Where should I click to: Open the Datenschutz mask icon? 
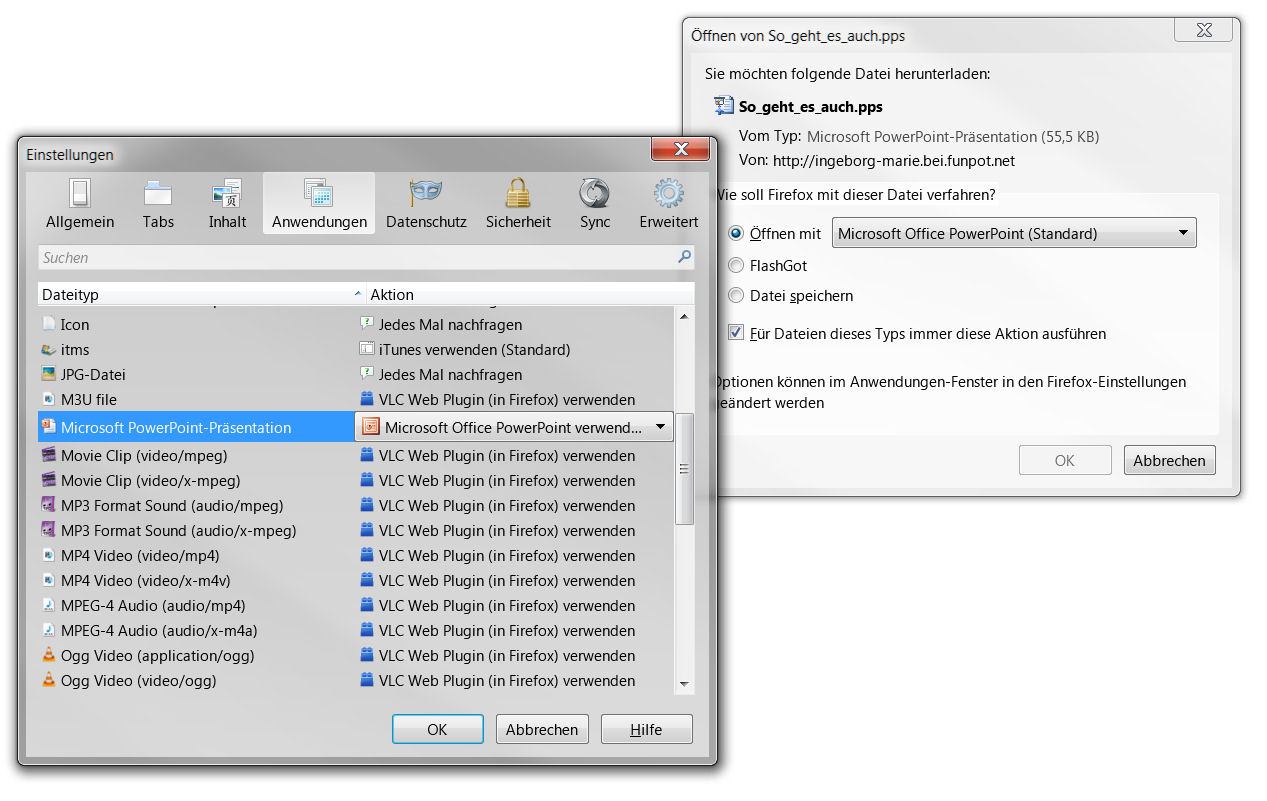[426, 193]
